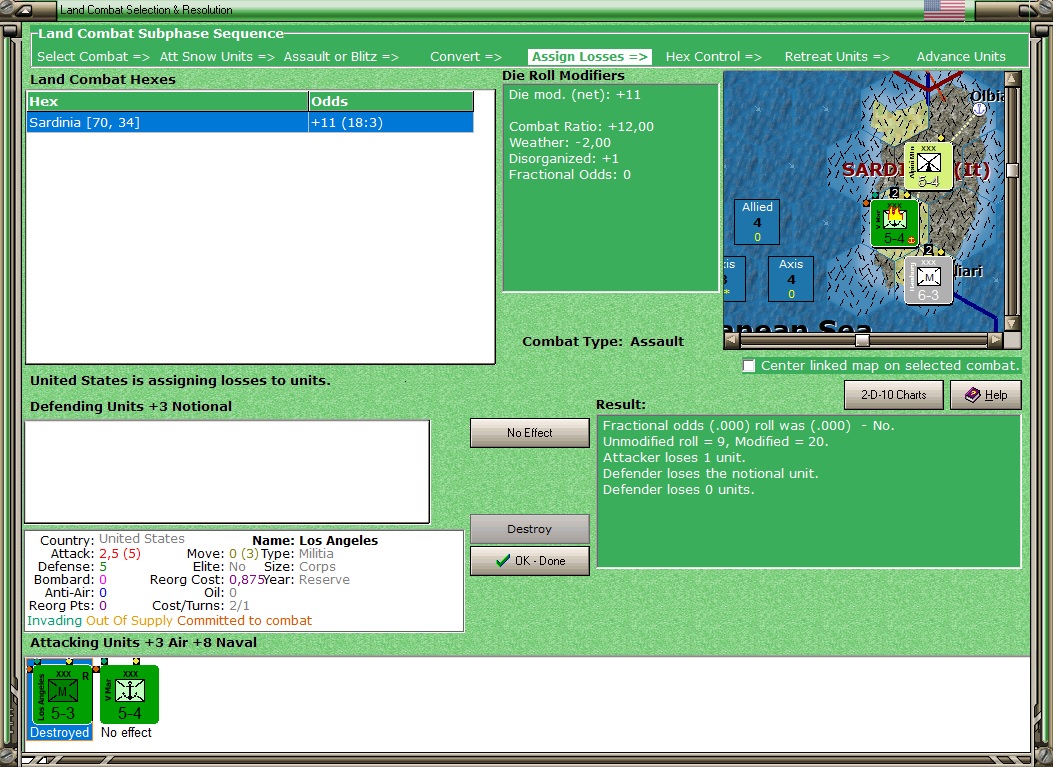Go to Hex Control subphase
The width and height of the screenshot is (1053, 767).
click(714, 56)
